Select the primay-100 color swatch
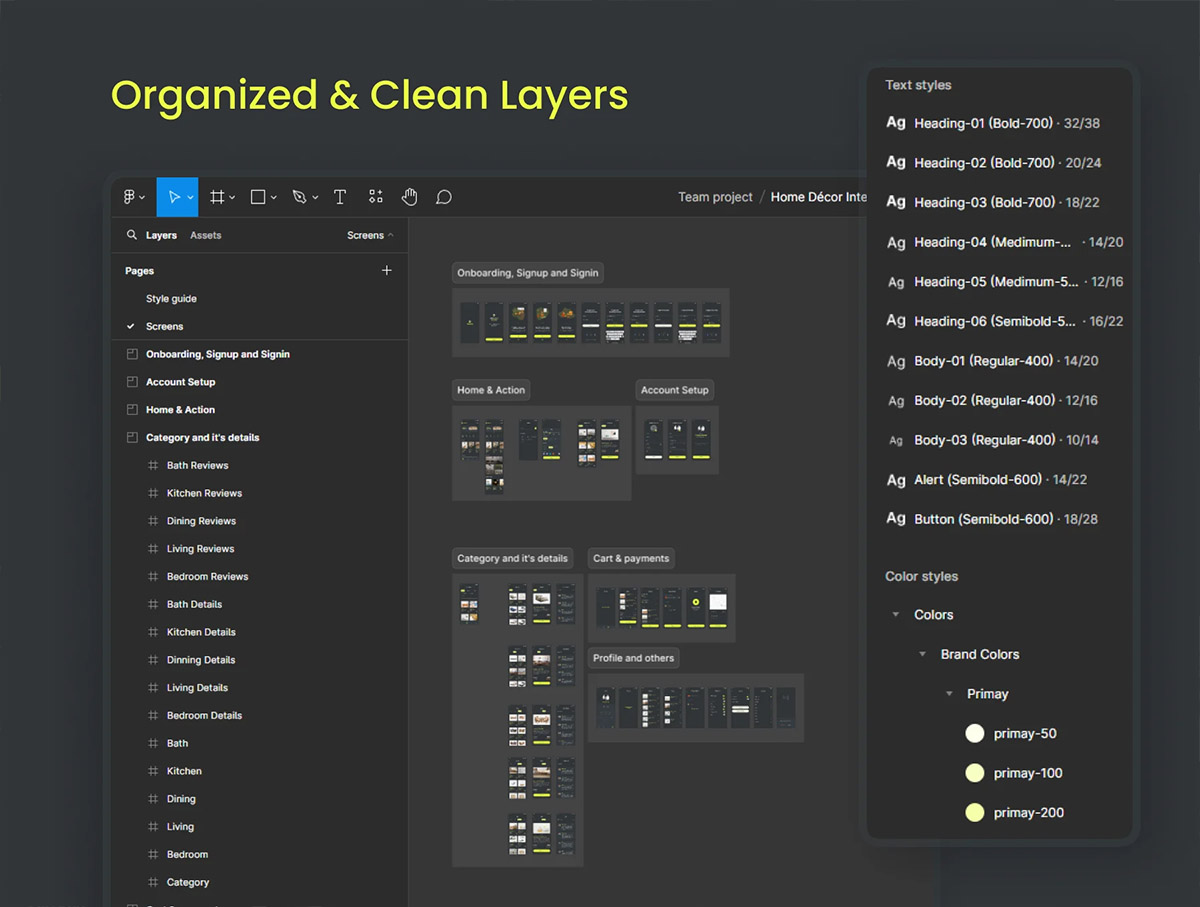 (975, 773)
